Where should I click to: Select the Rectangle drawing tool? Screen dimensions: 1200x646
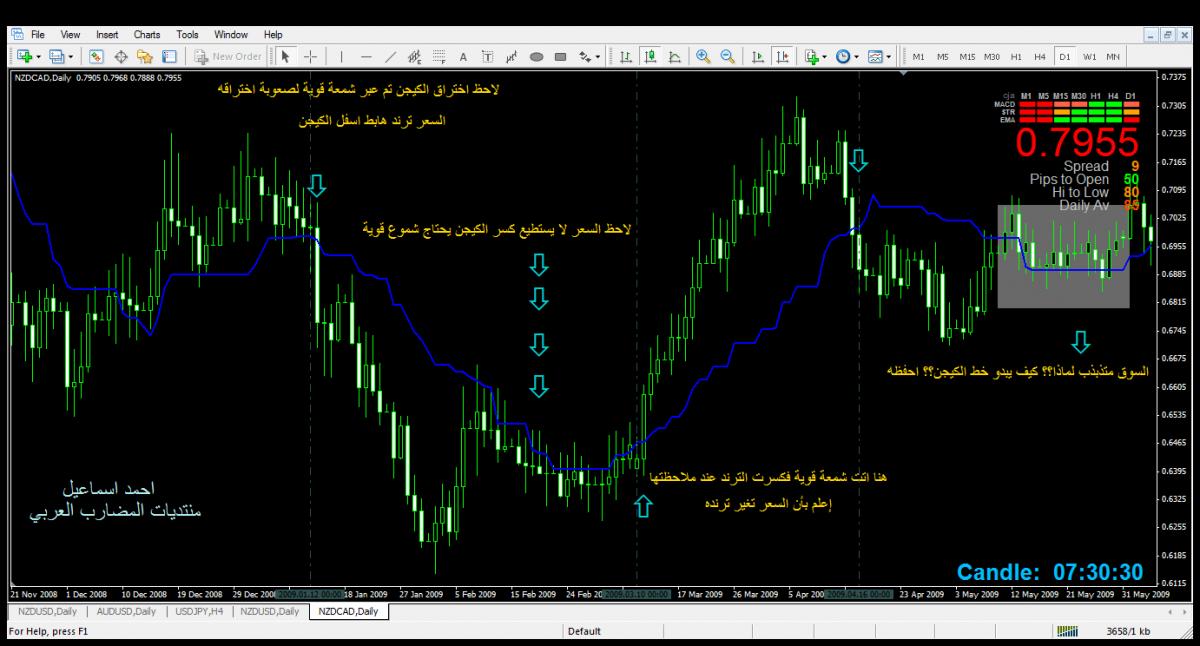560,57
